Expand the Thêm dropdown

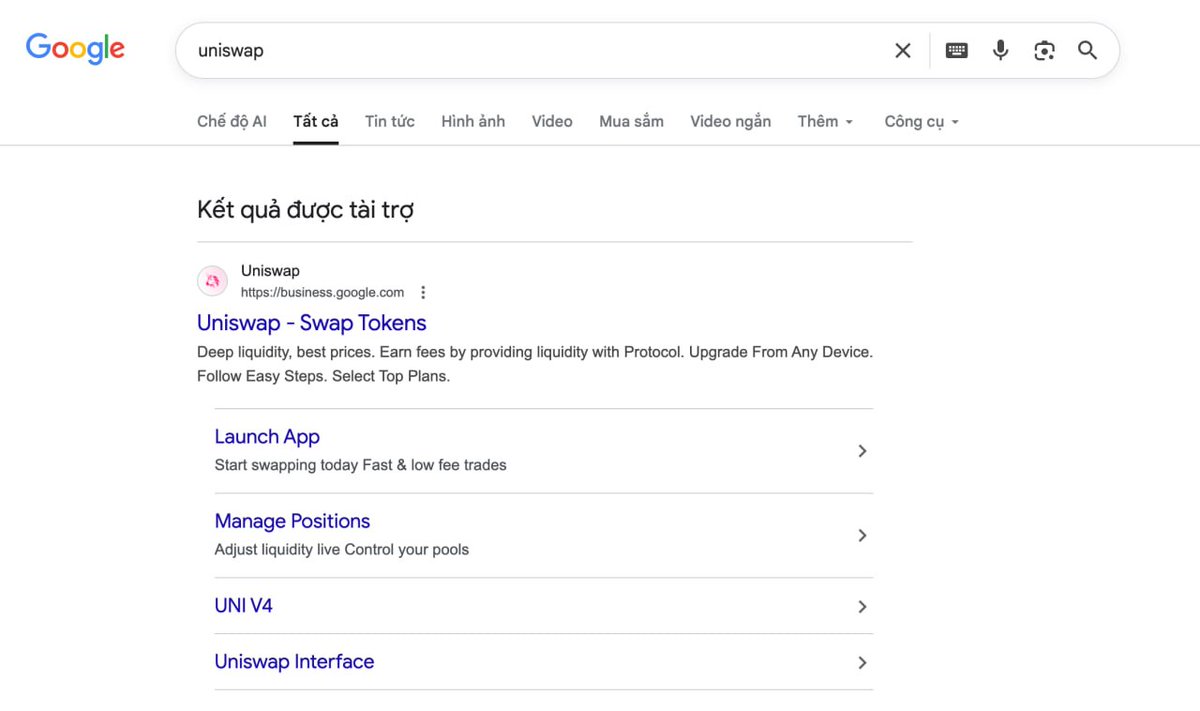[x=825, y=121]
